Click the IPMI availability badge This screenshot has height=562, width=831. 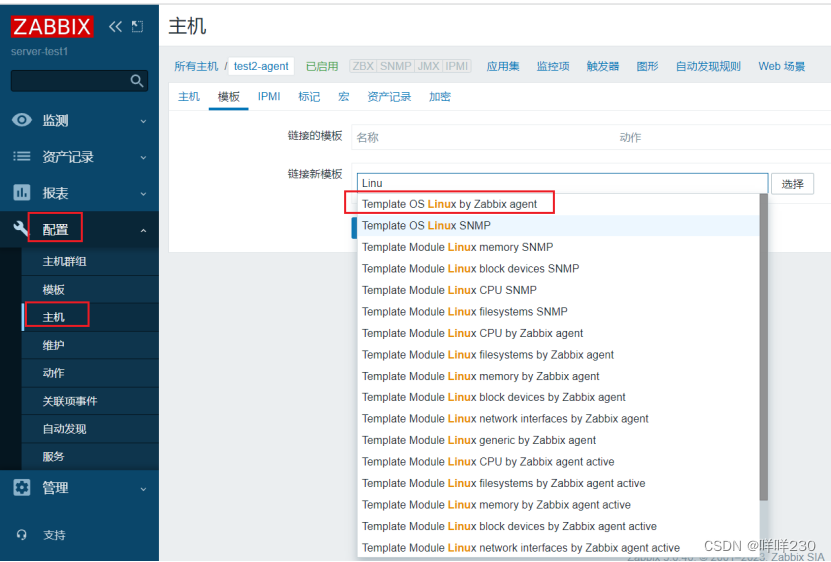[x=456, y=66]
